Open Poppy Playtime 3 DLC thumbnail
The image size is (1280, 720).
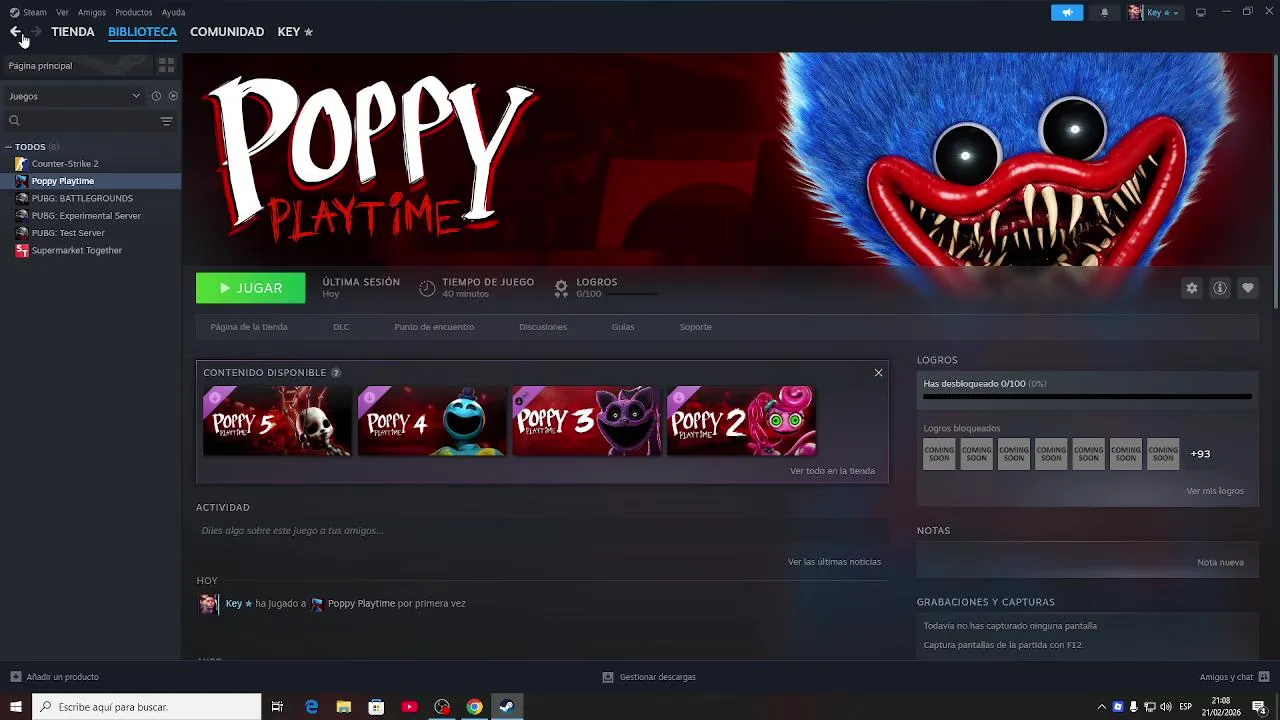tap(587, 421)
